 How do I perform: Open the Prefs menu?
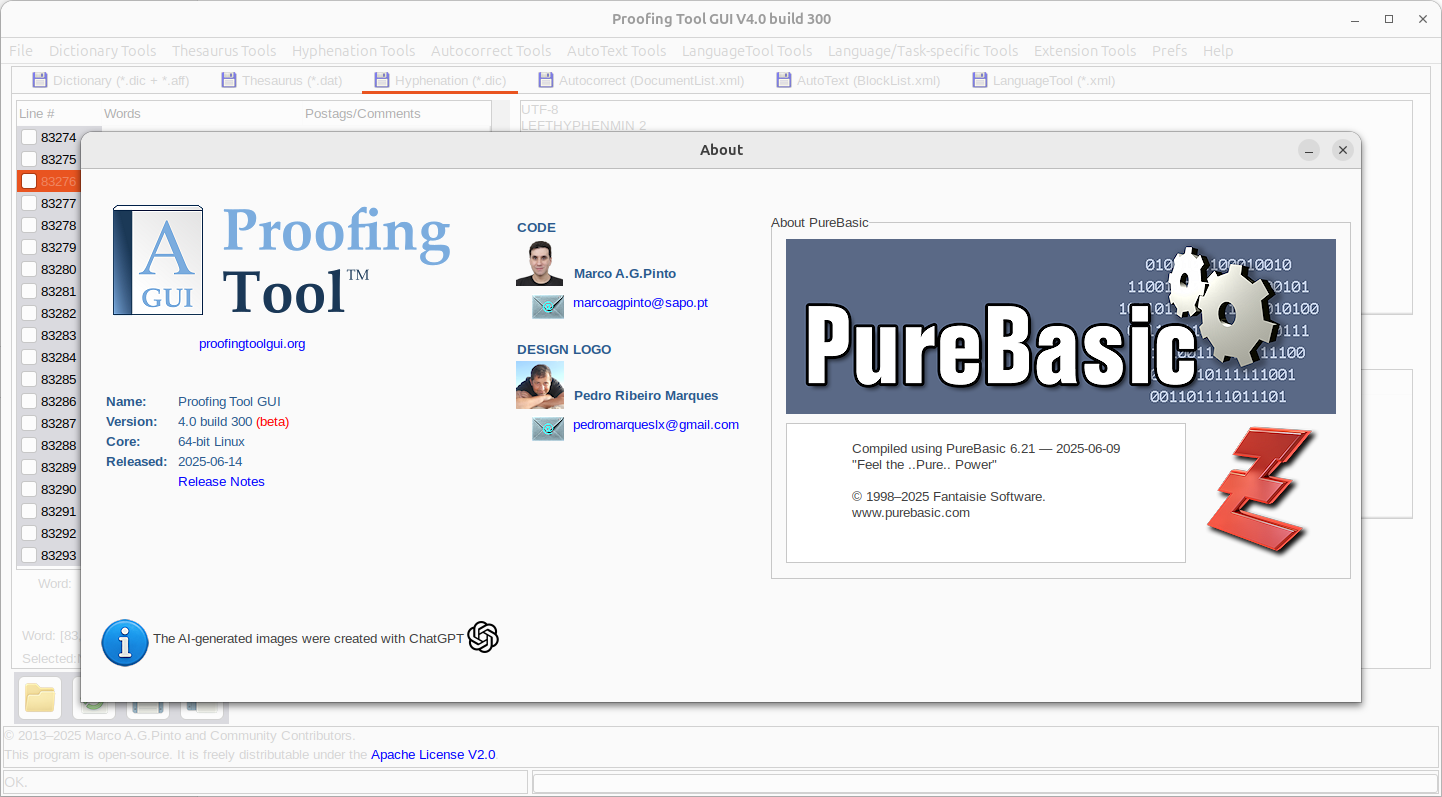click(x=1170, y=51)
